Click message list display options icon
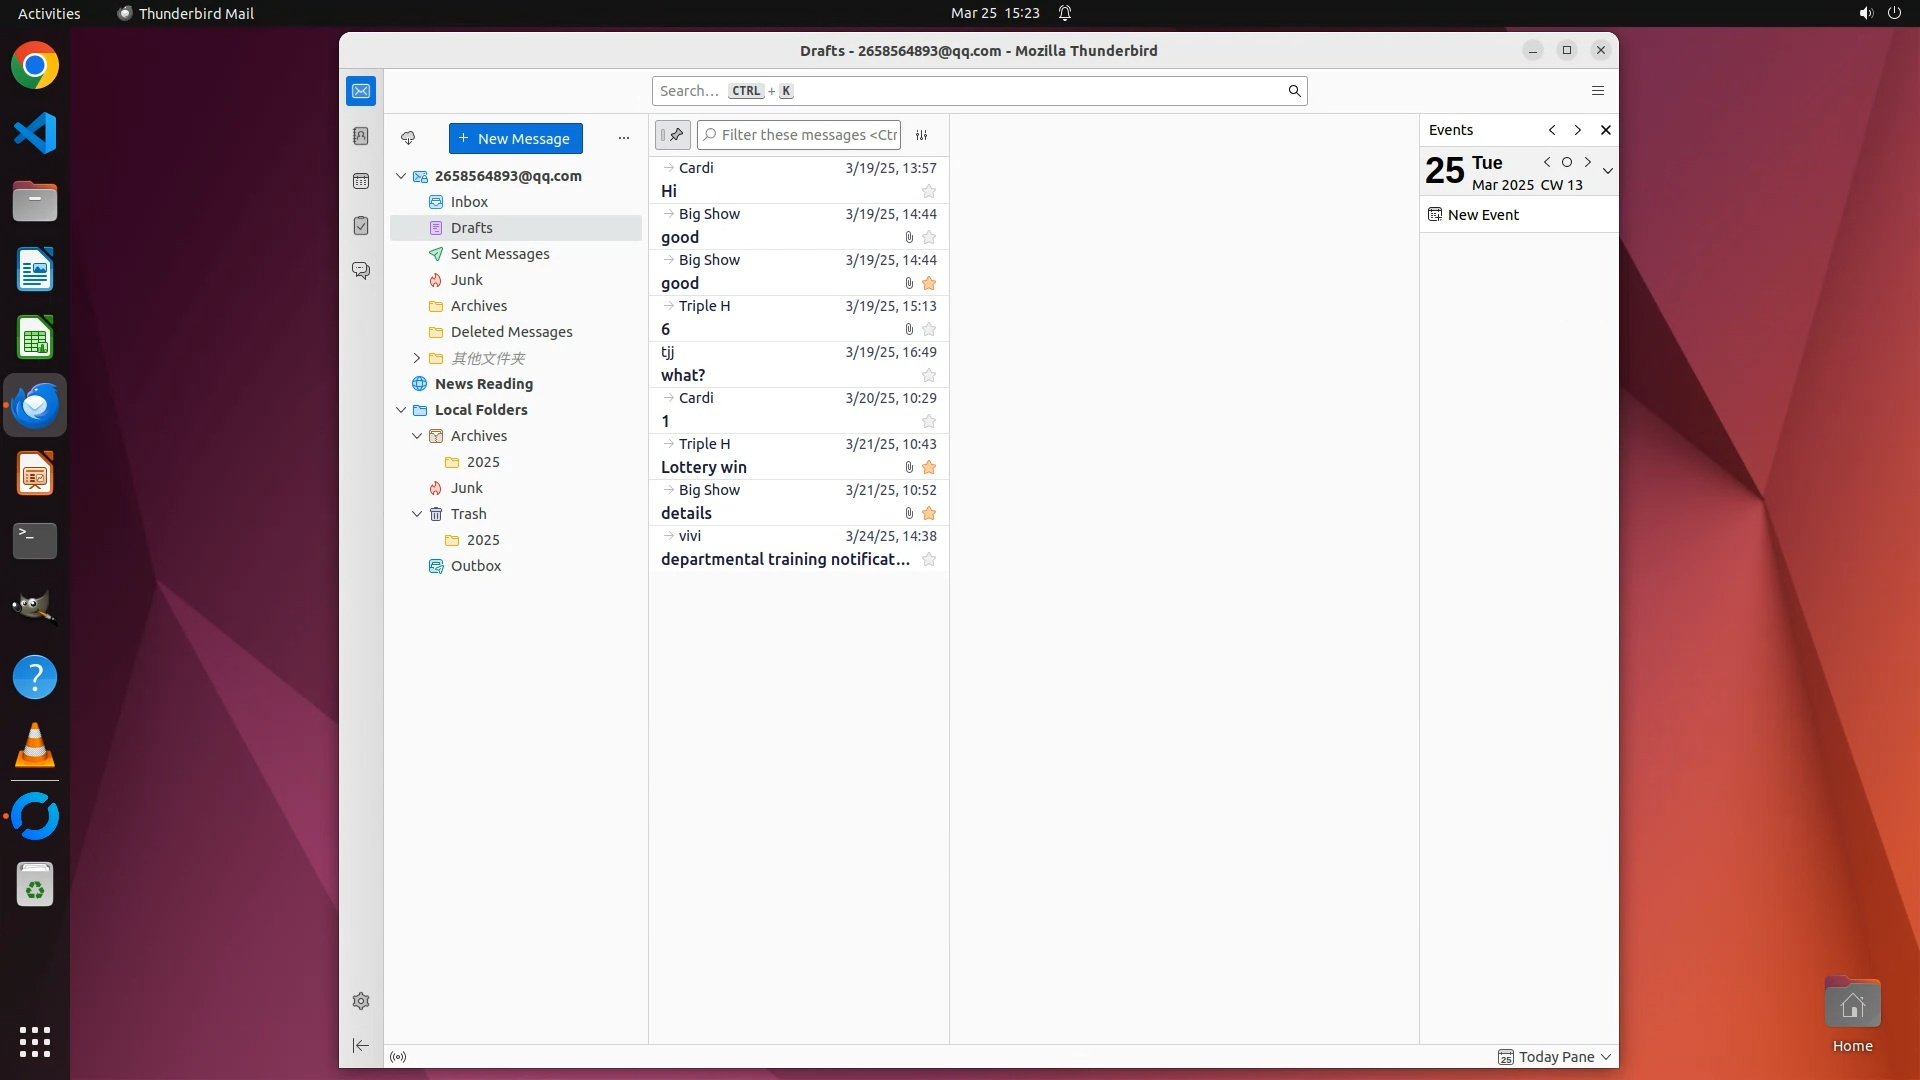This screenshot has width=1920, height=1080. (922, 135)
